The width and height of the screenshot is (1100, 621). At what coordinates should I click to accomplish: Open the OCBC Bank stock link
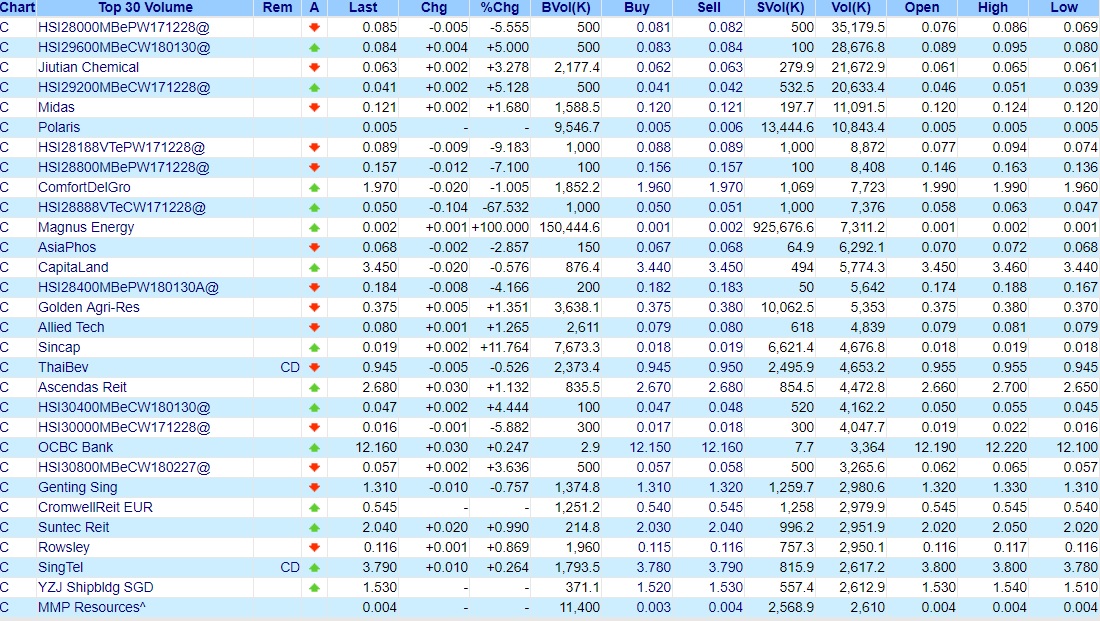pyautogui.click(x=75, y=447)
